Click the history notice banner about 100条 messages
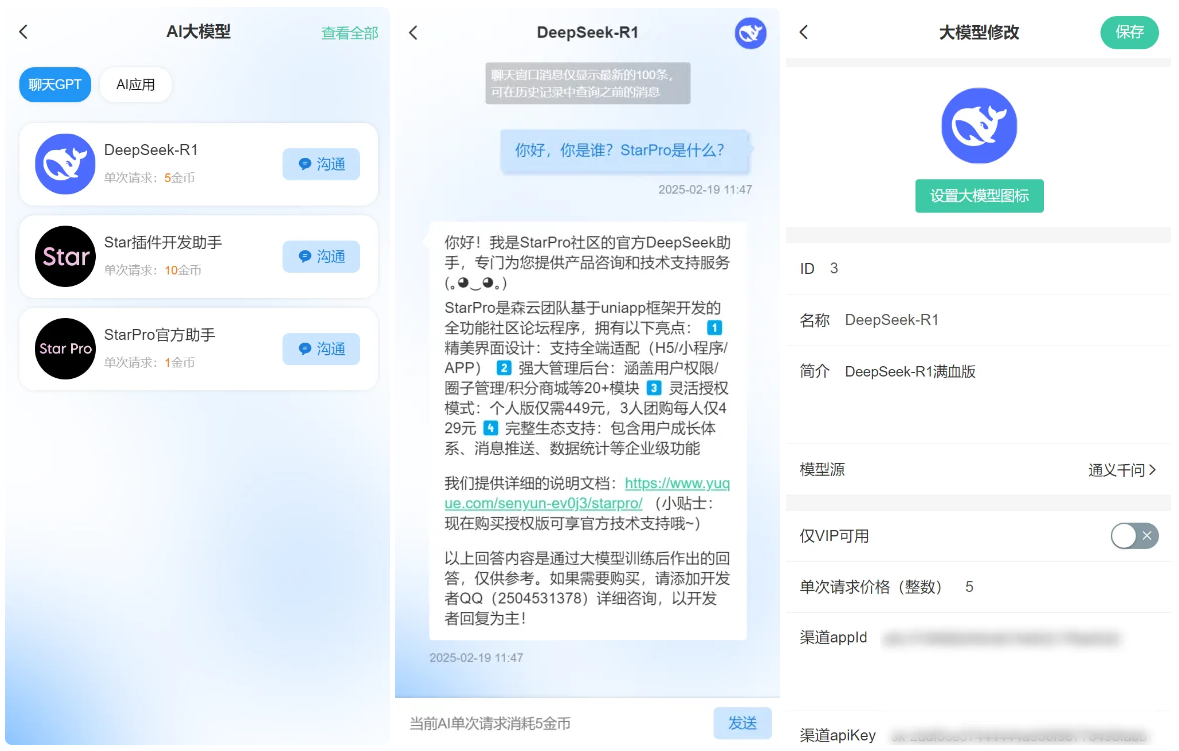1179x751 pixels. (587, 83)
